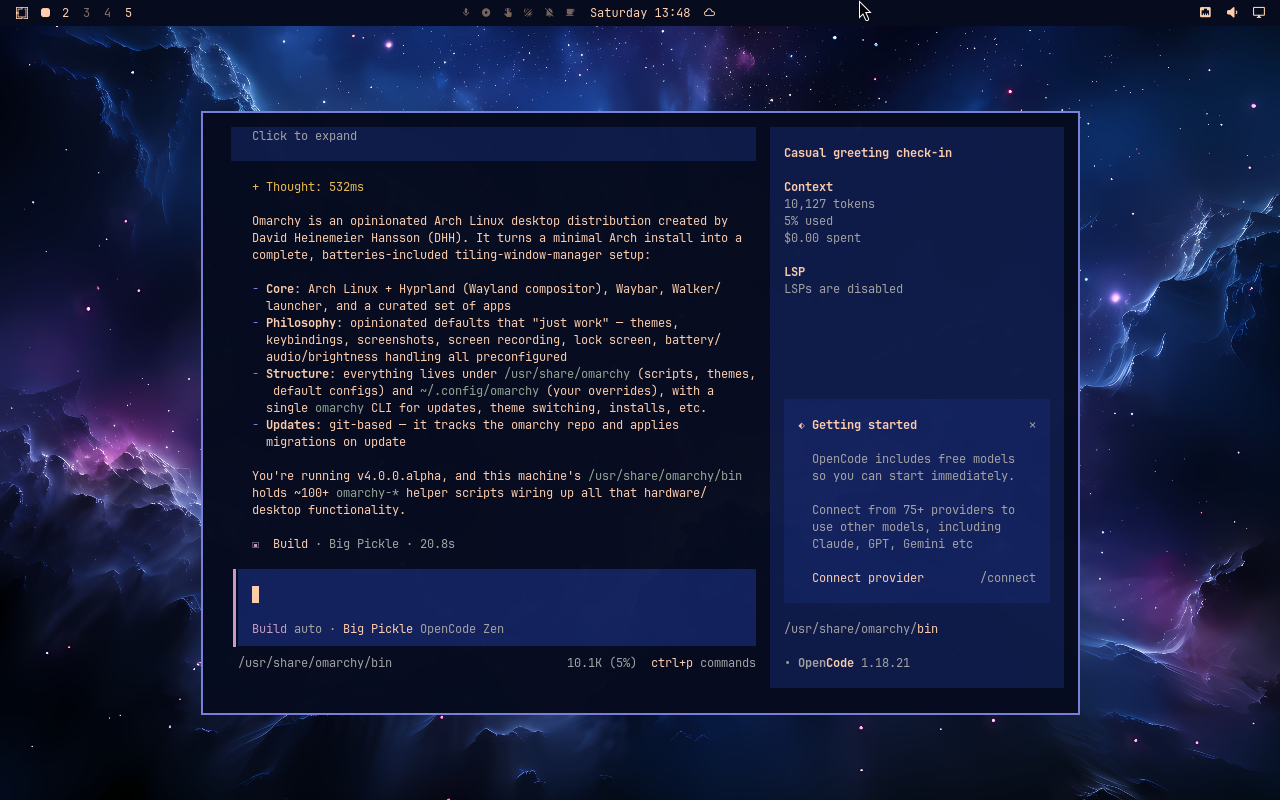Click the Getting started bullet icon
The width and height of the screenshot is (1280, 800).
click(801, 426)
